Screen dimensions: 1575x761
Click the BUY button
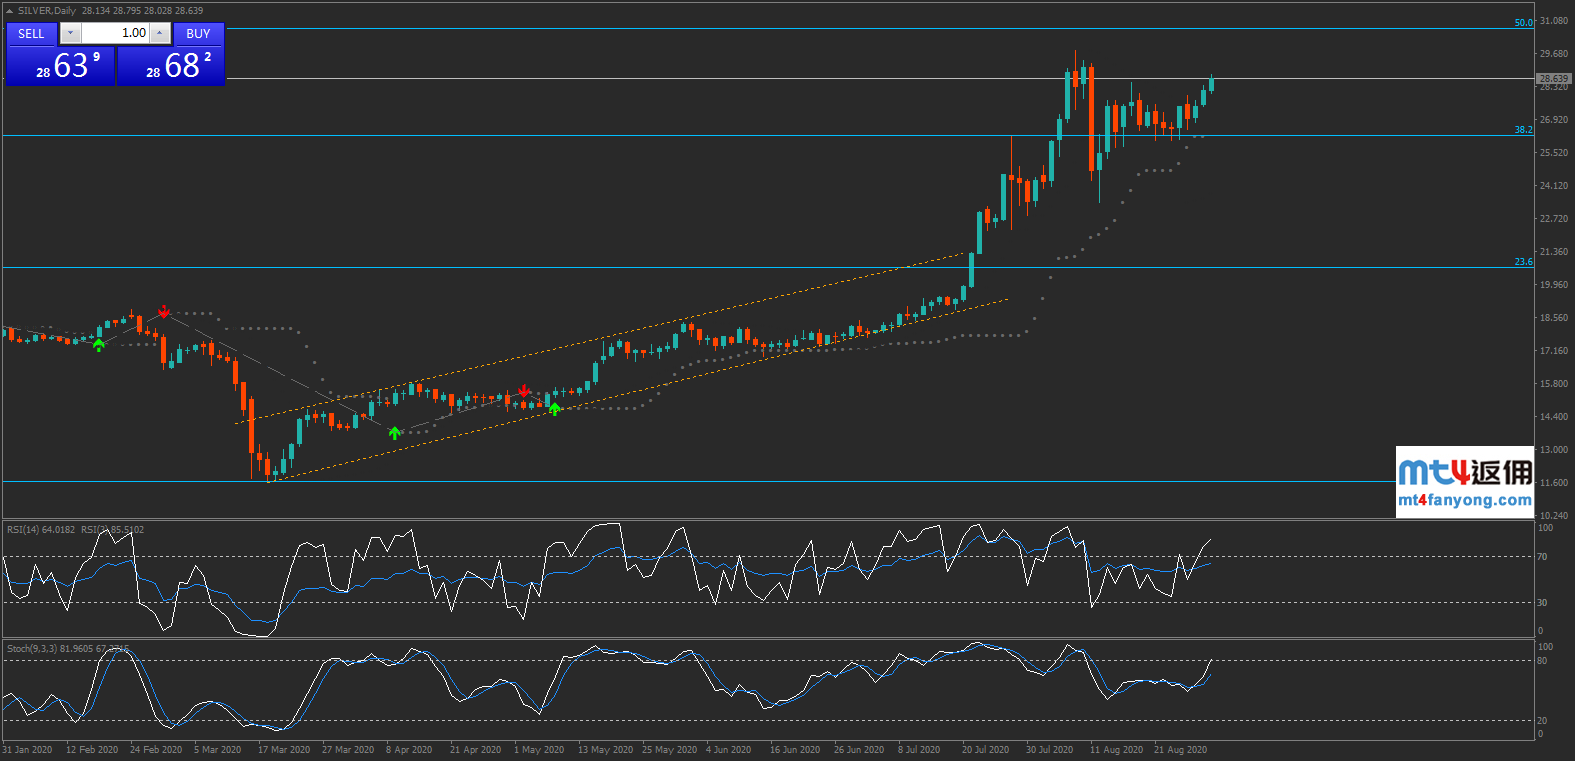click(198, 33)
